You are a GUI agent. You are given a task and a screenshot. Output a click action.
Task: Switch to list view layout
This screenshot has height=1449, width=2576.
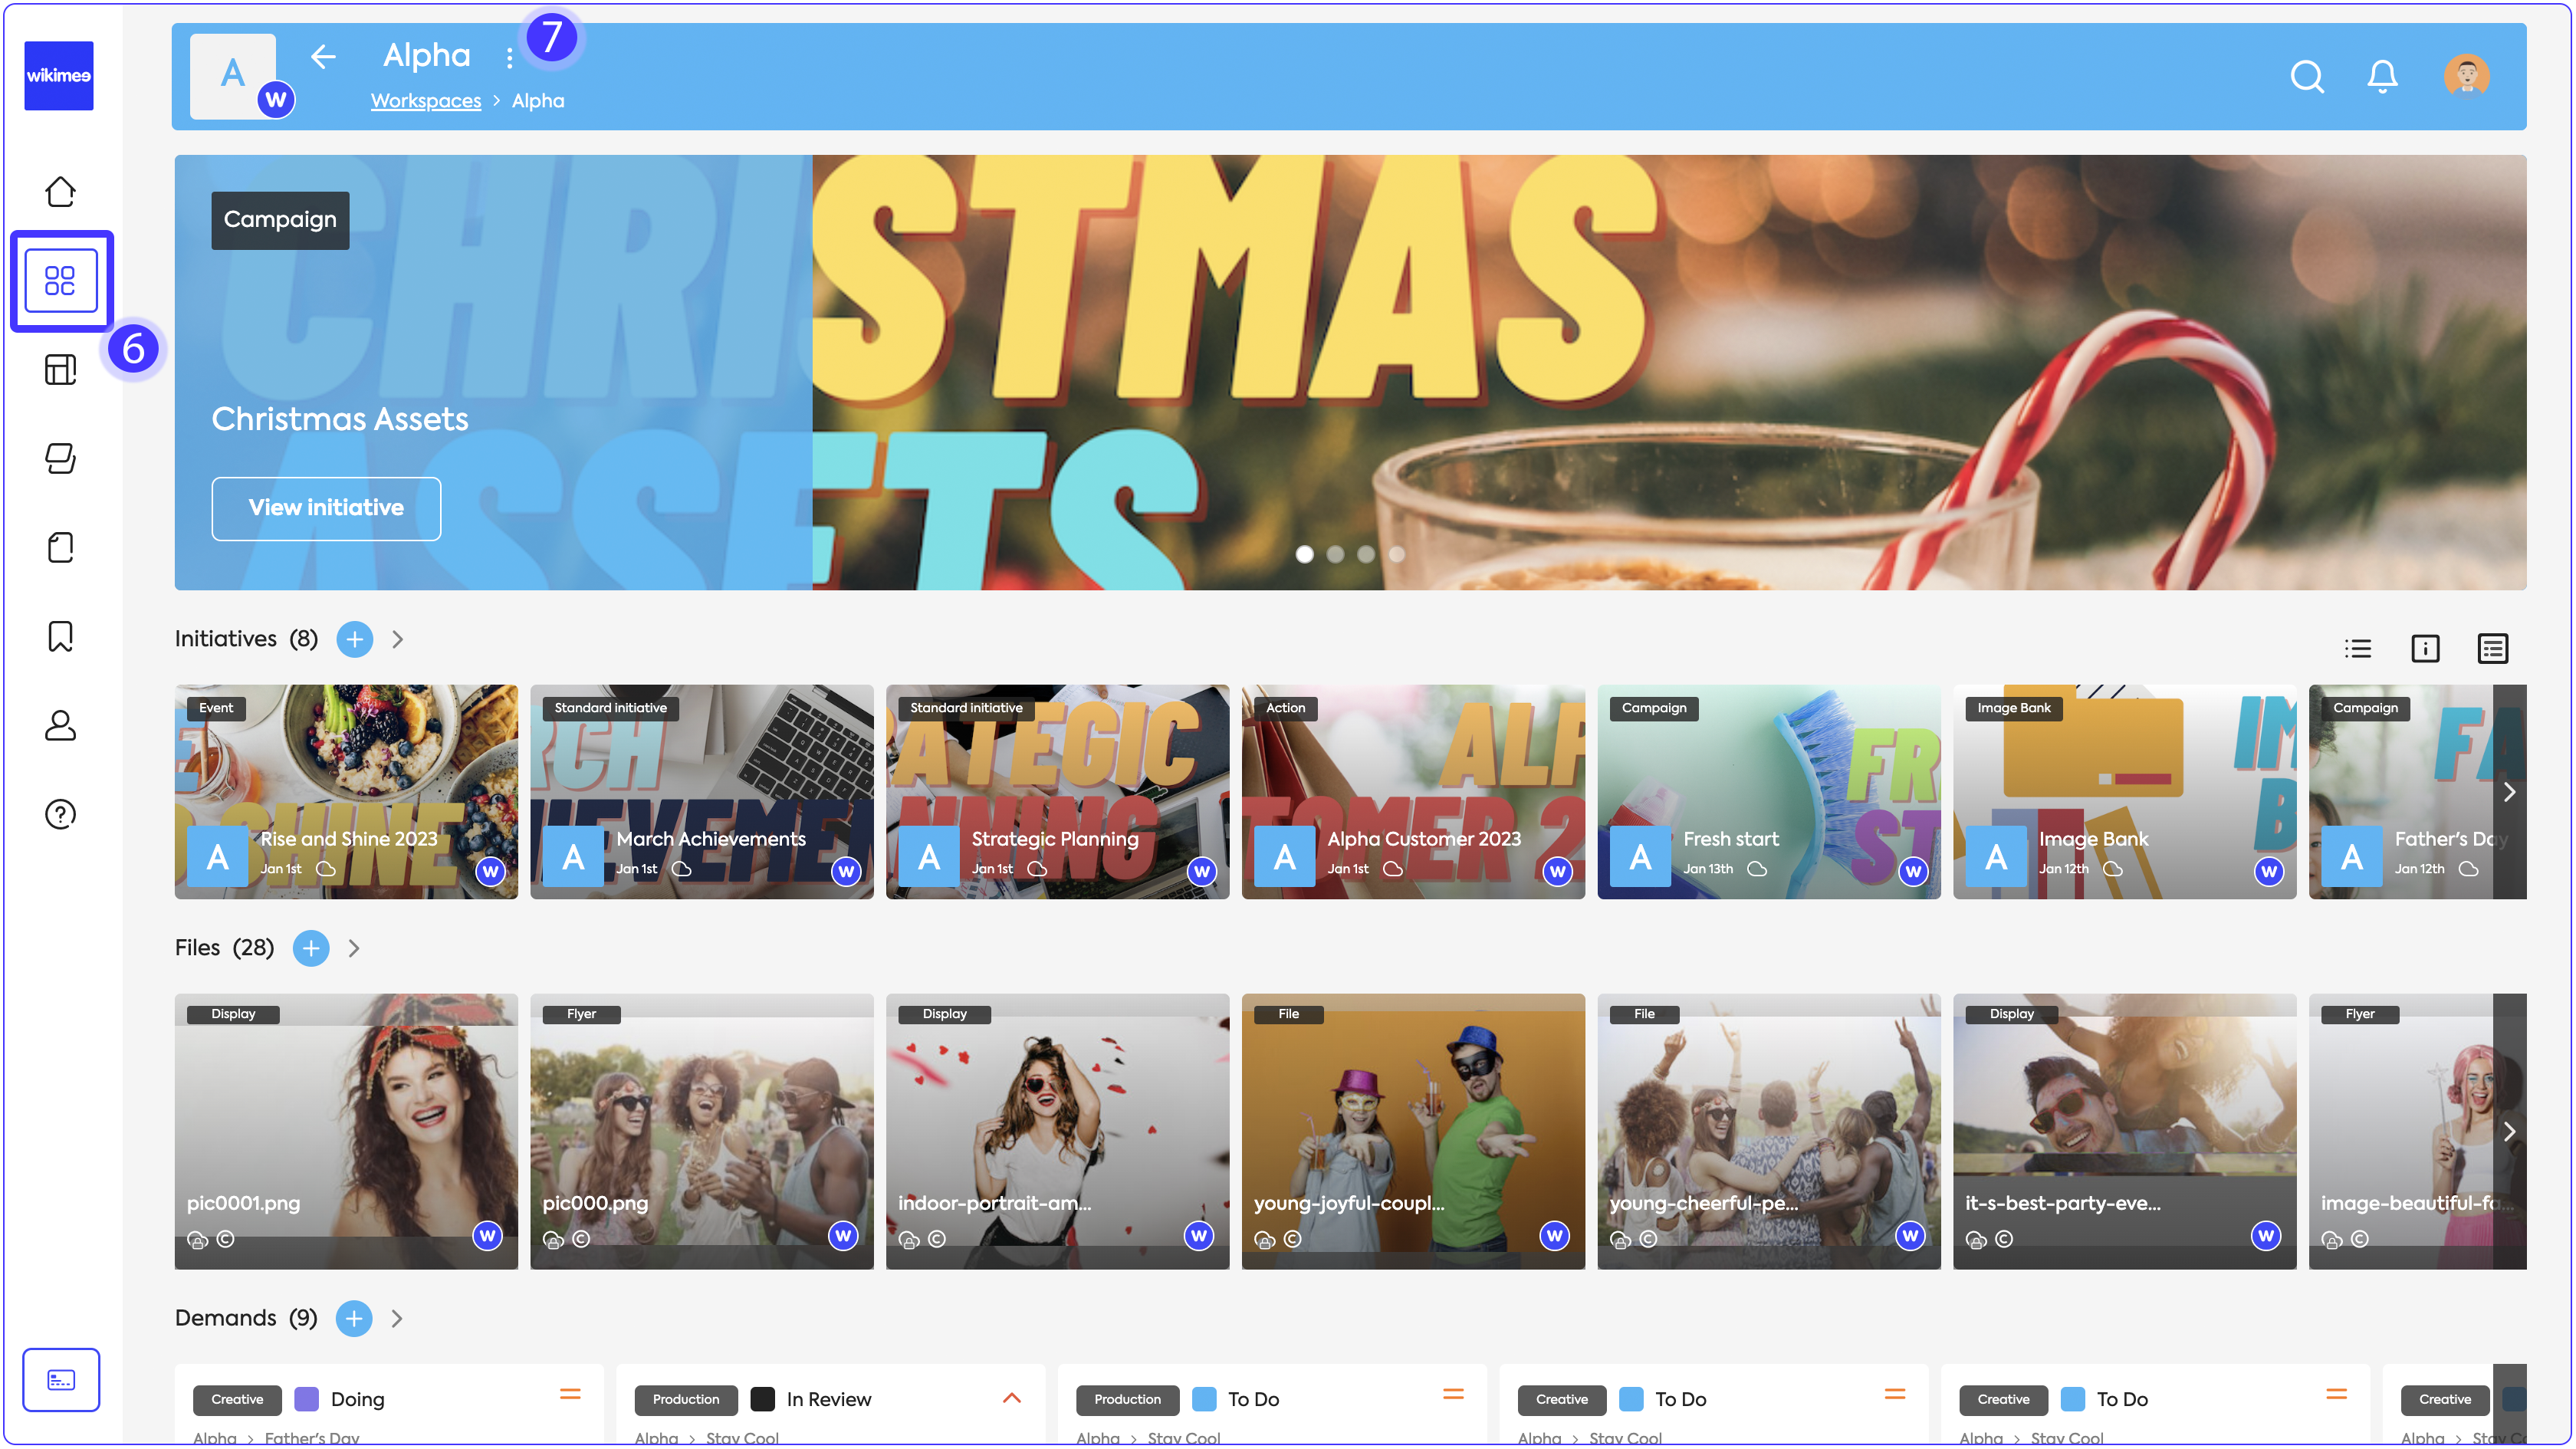point(2357,649)
